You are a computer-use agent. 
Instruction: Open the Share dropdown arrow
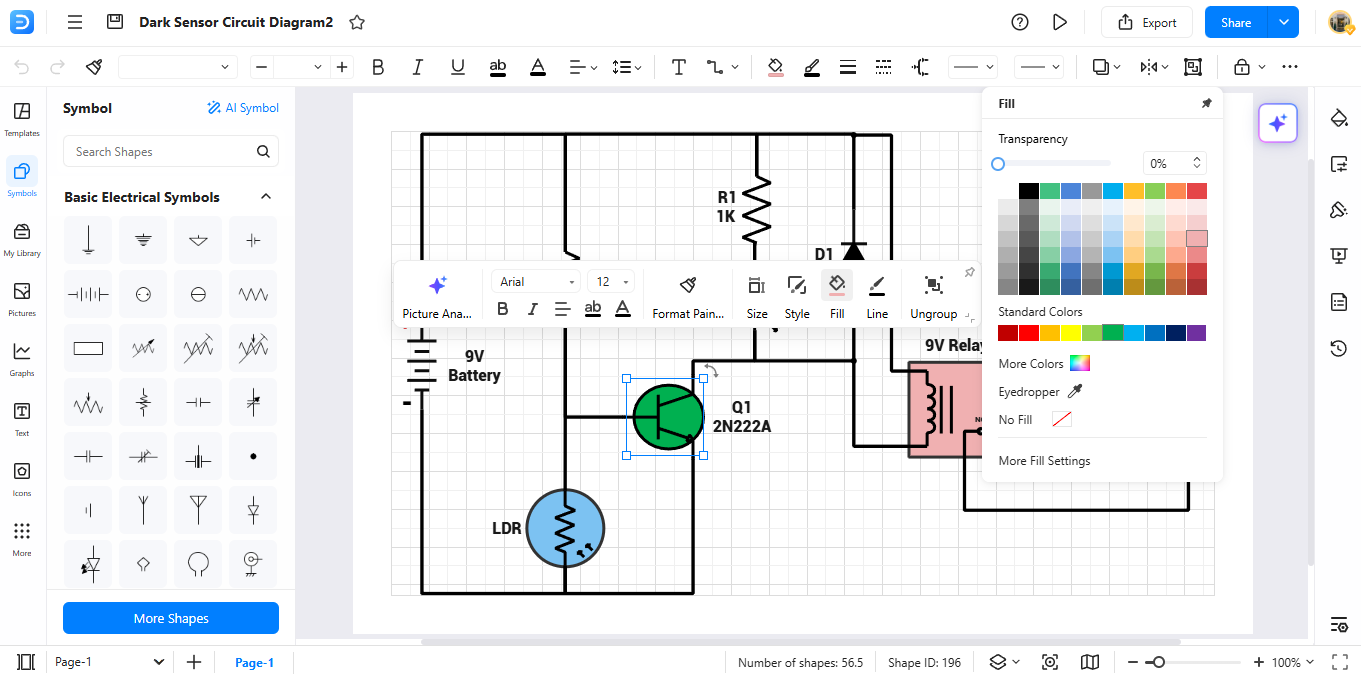[1283, 22]
